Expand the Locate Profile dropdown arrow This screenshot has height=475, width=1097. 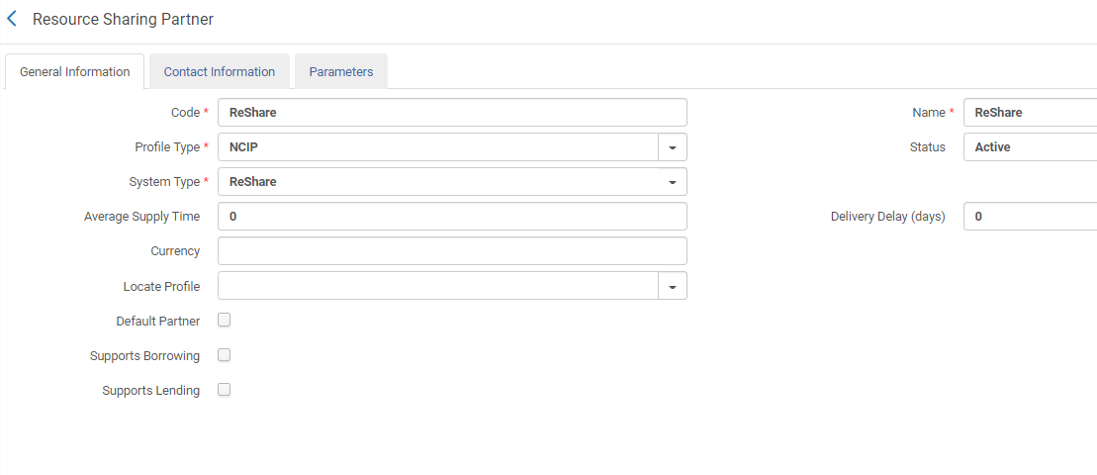click(672, 287)
